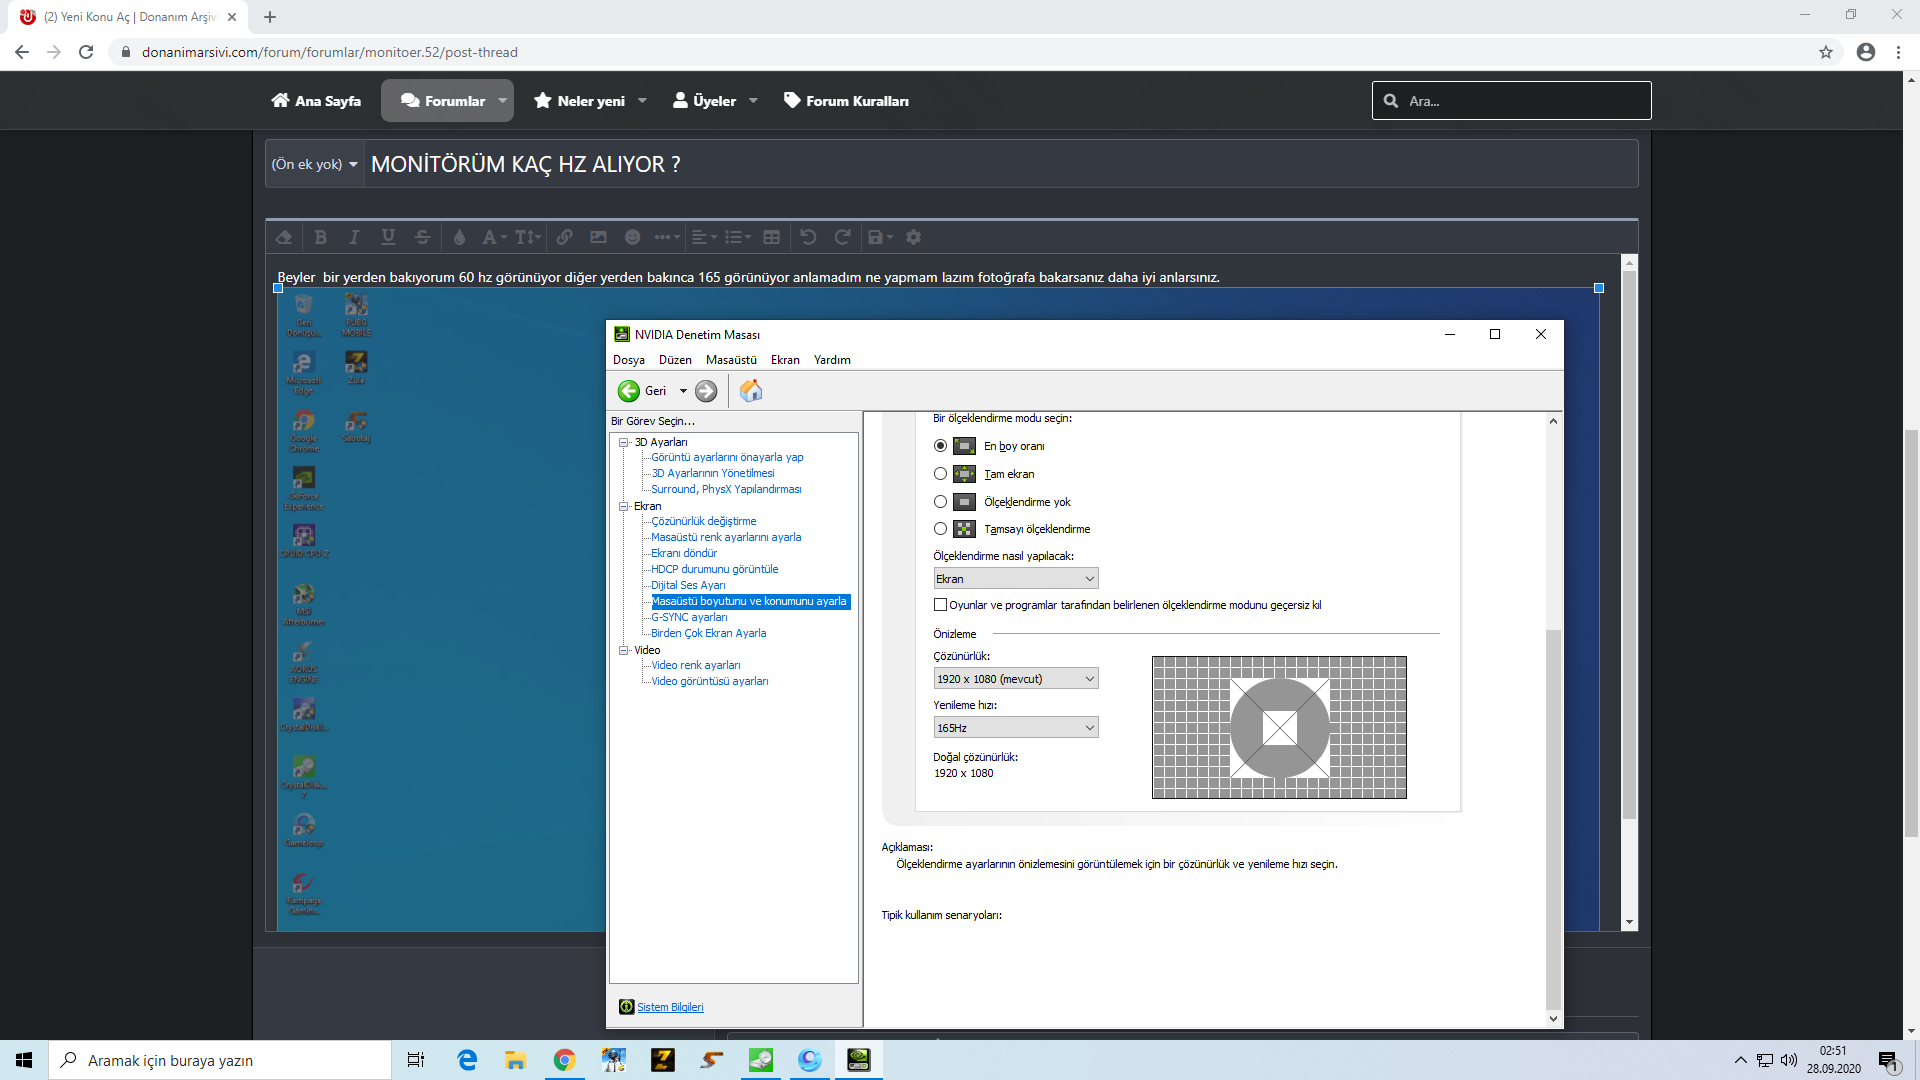
Task: Select the 'Ölçeklendirme yok' radio option
Action: point(940,502)
